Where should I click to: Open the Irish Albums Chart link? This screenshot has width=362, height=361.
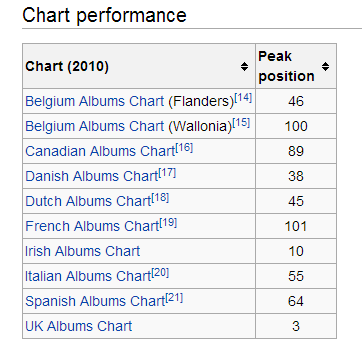[x=83, y=251]
